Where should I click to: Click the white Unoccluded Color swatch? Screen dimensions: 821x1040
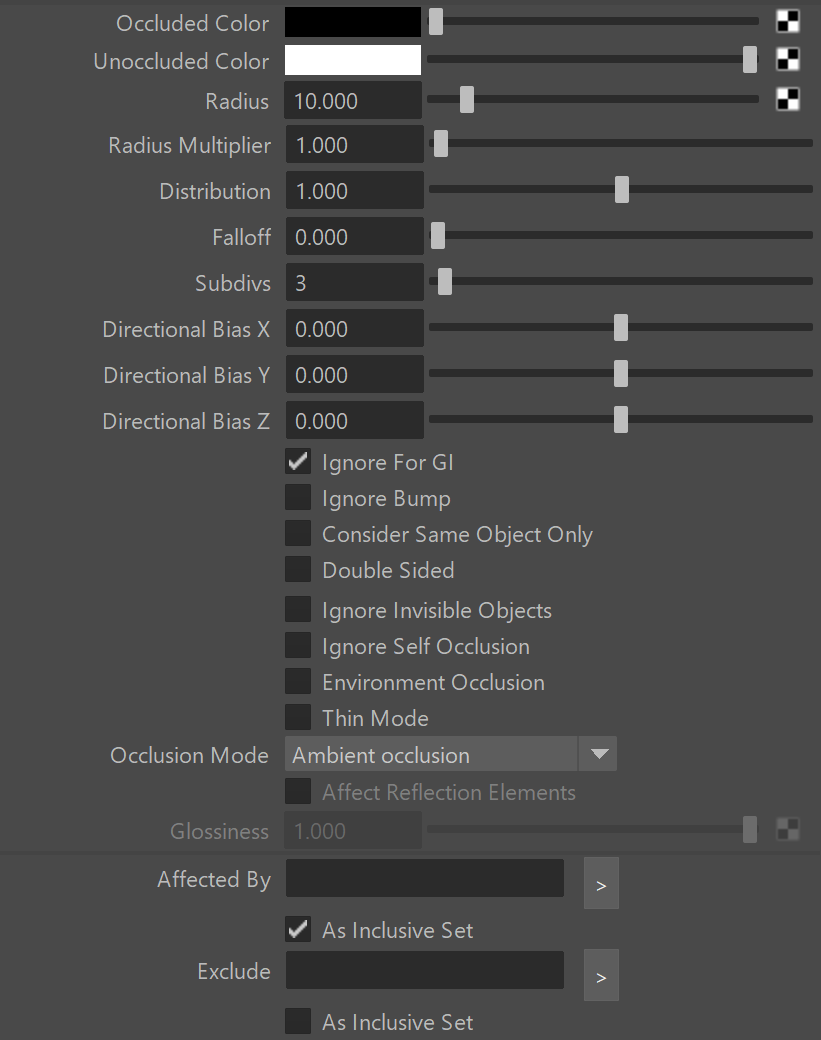(353, 60)
